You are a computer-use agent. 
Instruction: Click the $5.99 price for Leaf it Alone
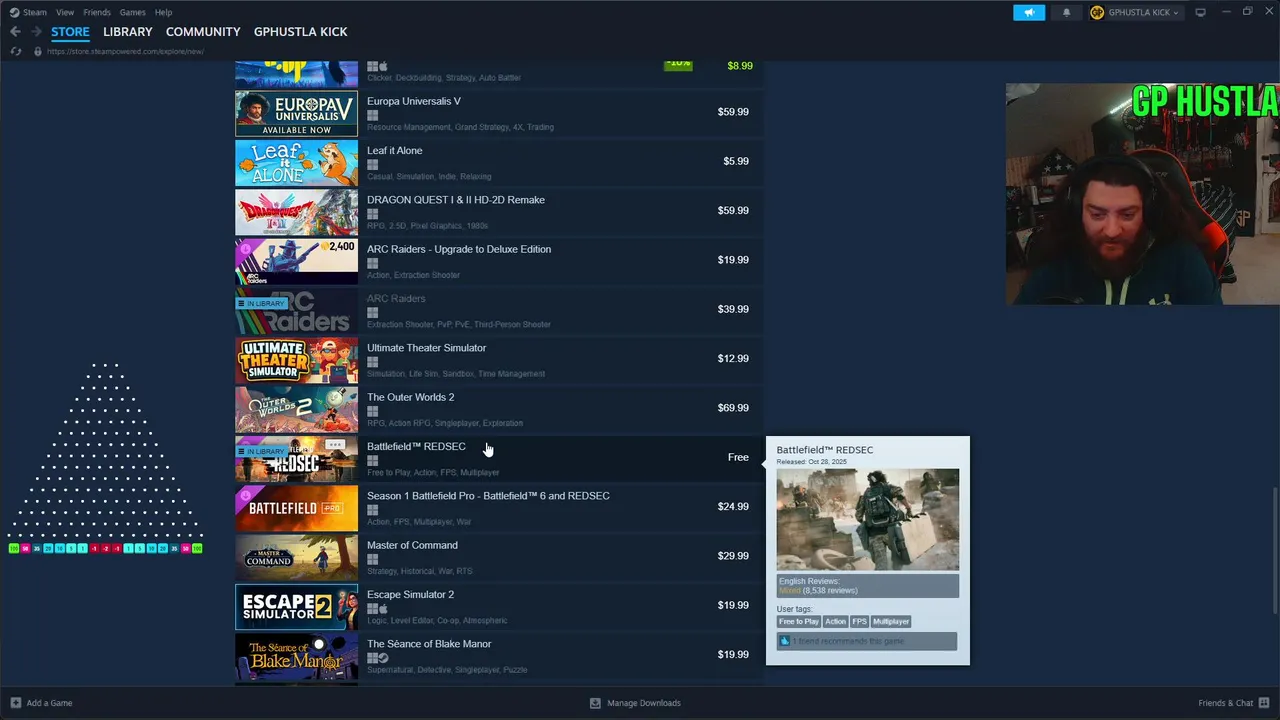736,161
